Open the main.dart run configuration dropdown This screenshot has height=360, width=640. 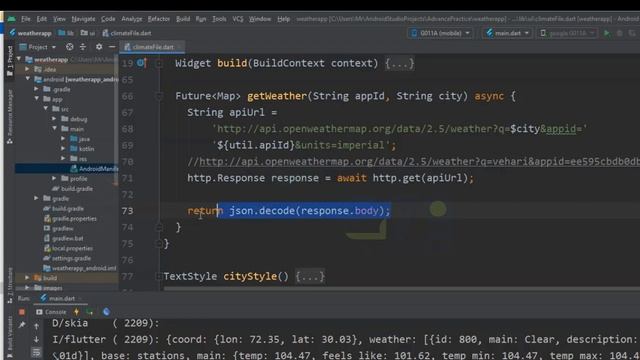tap(507, 33)
